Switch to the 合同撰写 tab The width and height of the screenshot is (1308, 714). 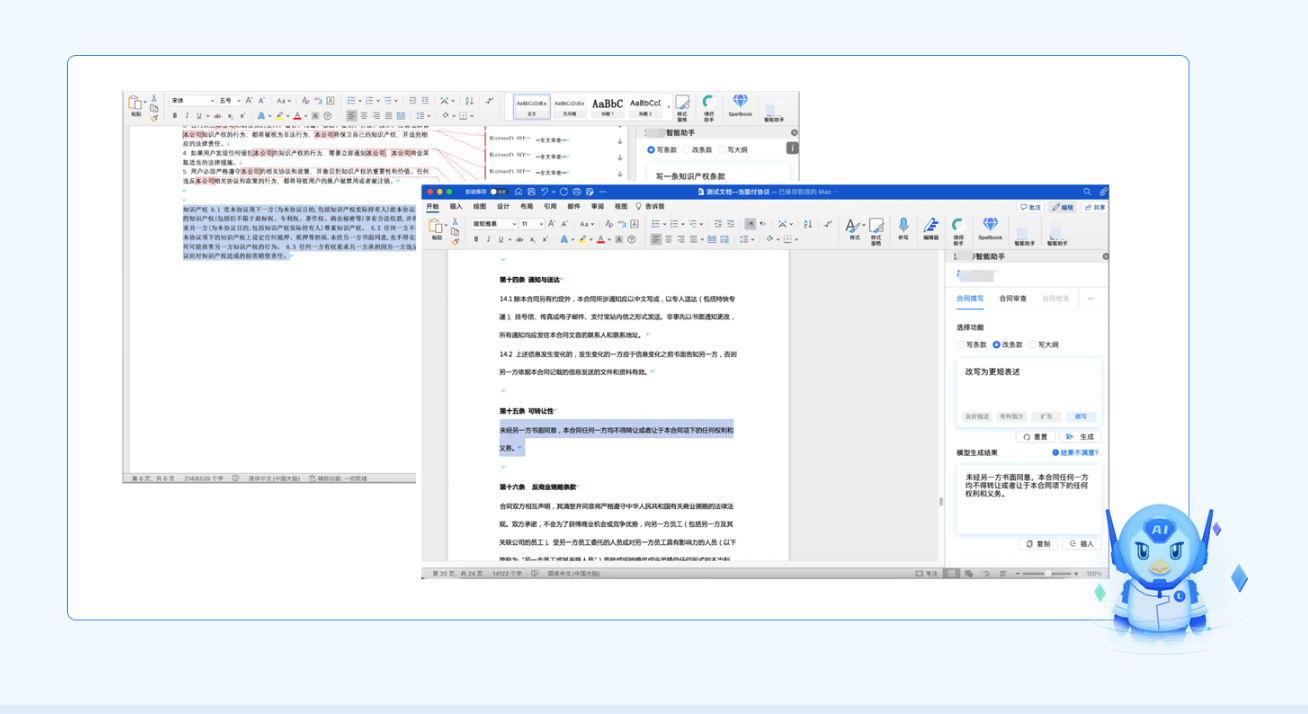970,298
